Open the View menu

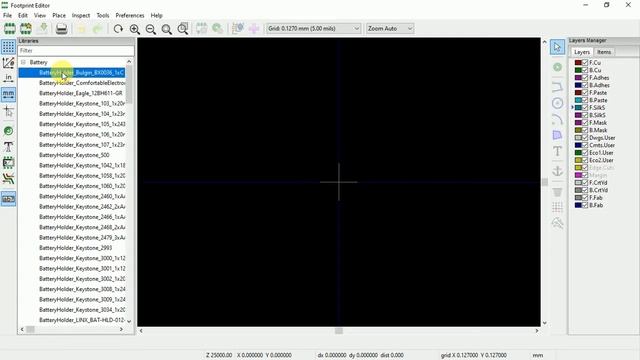[x=40, y=16]
